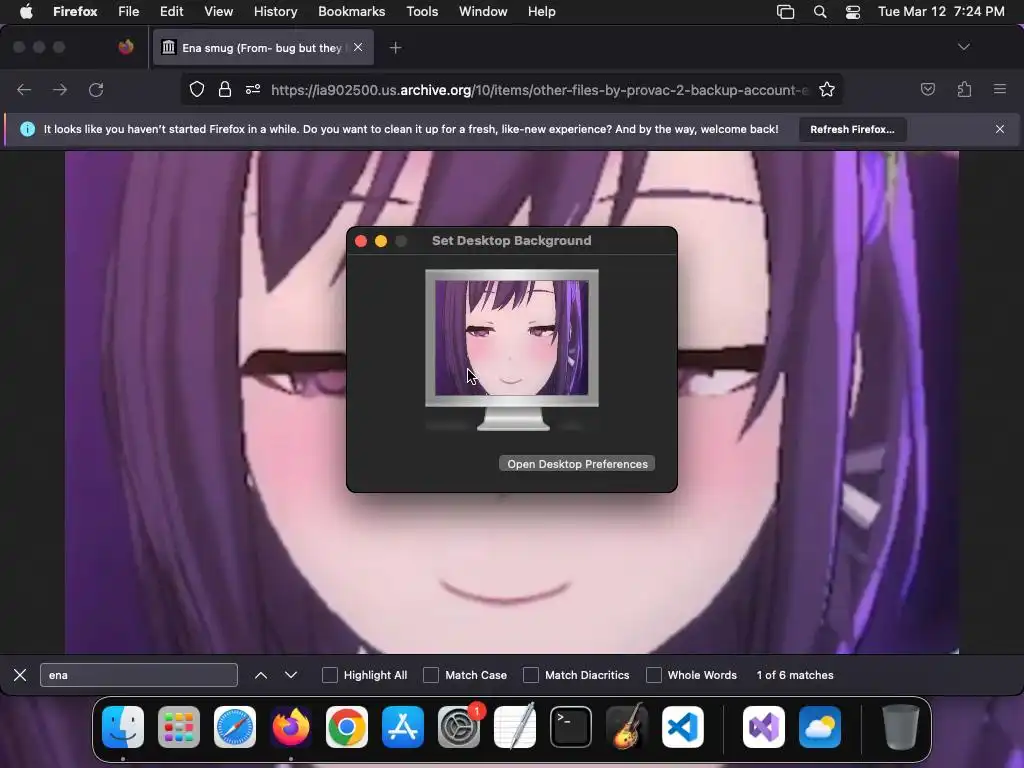Bookmark this page with the star
Image resolution: width=1024 pixels, height=768 pixels.
827,89
